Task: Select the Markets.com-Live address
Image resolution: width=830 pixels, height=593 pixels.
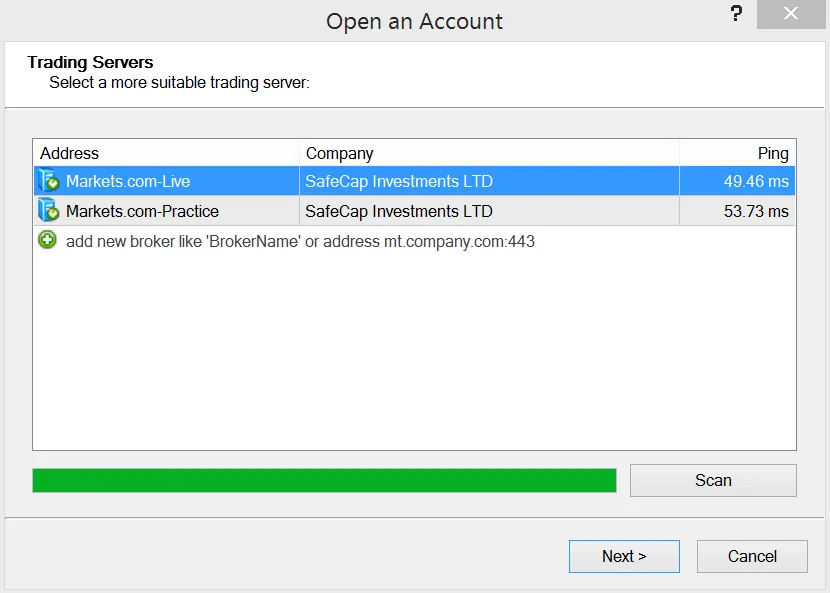Action: click(x=128, y=181)
